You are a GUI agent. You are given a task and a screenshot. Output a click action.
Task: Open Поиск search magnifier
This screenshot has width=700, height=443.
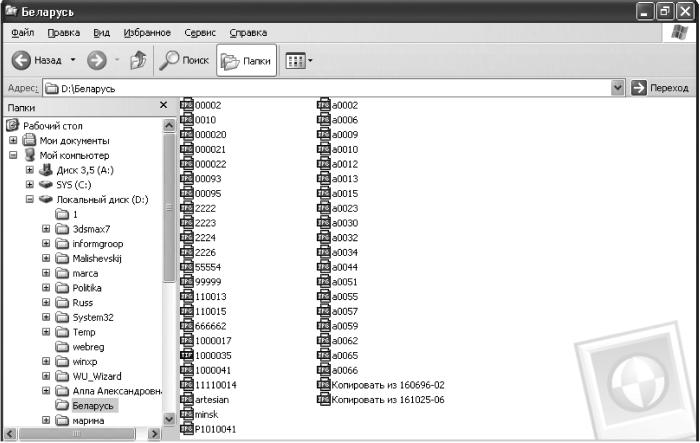pos(169,60)
